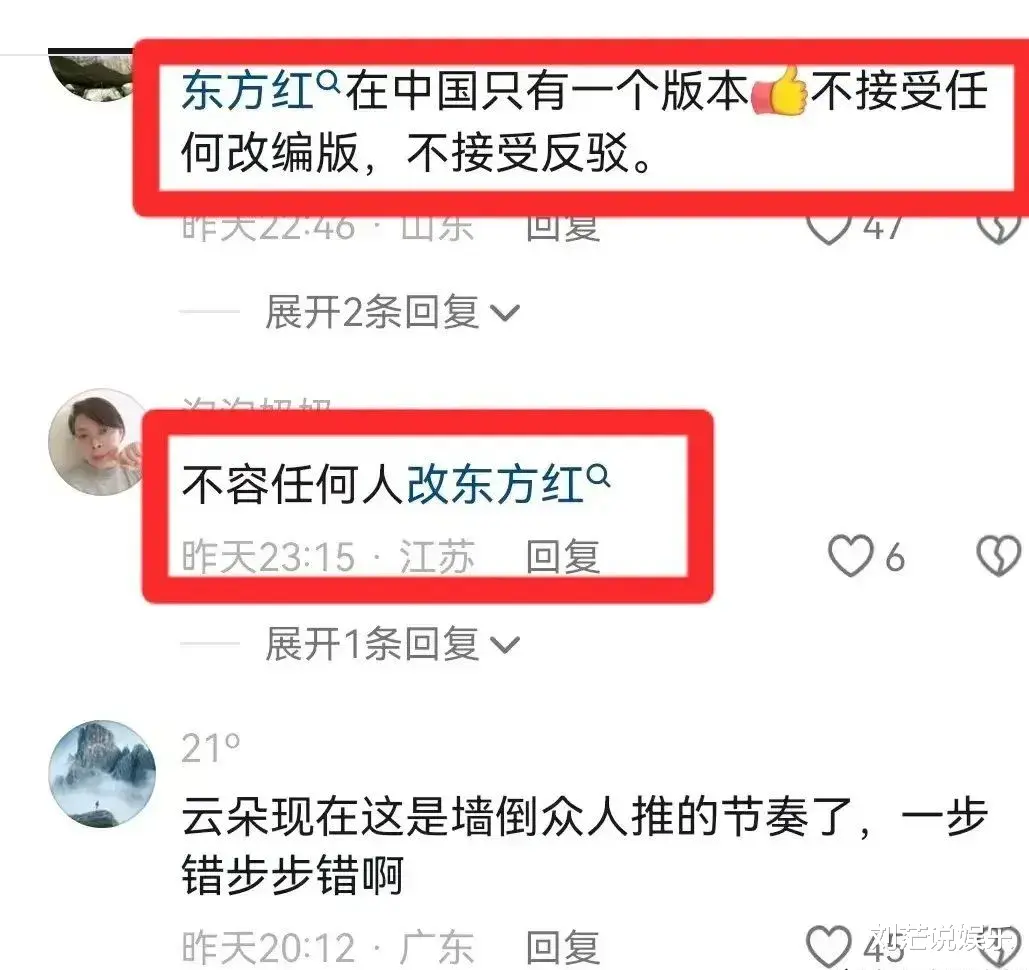View mountain avatar of user 21°
Screen dimensions: 1029x970
[102, 773]
